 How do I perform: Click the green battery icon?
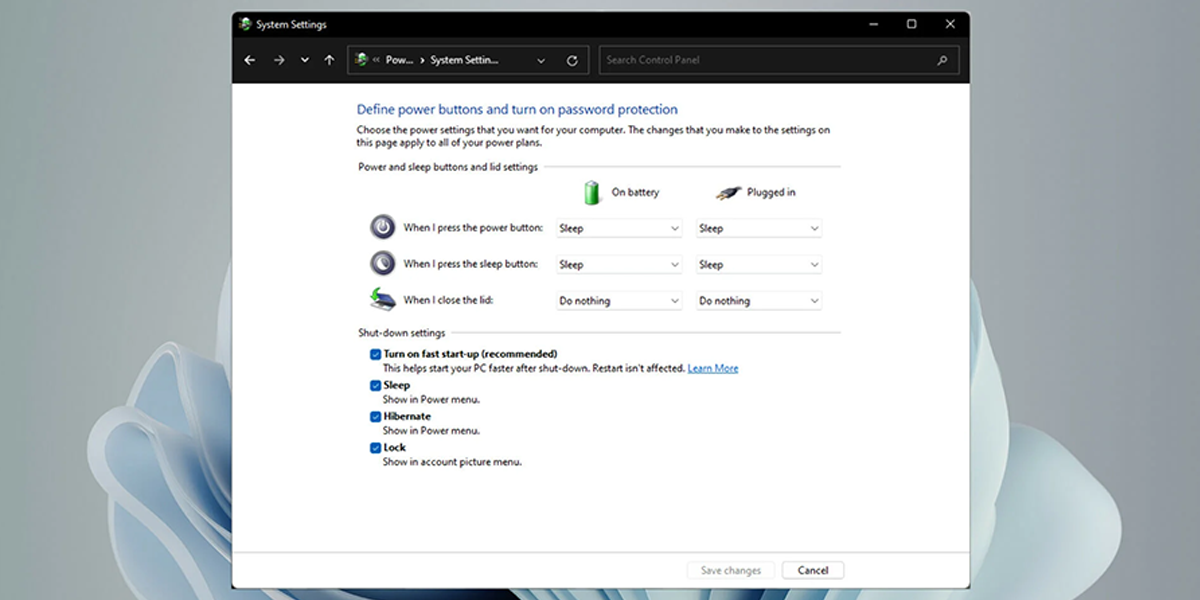coord(592,192)
